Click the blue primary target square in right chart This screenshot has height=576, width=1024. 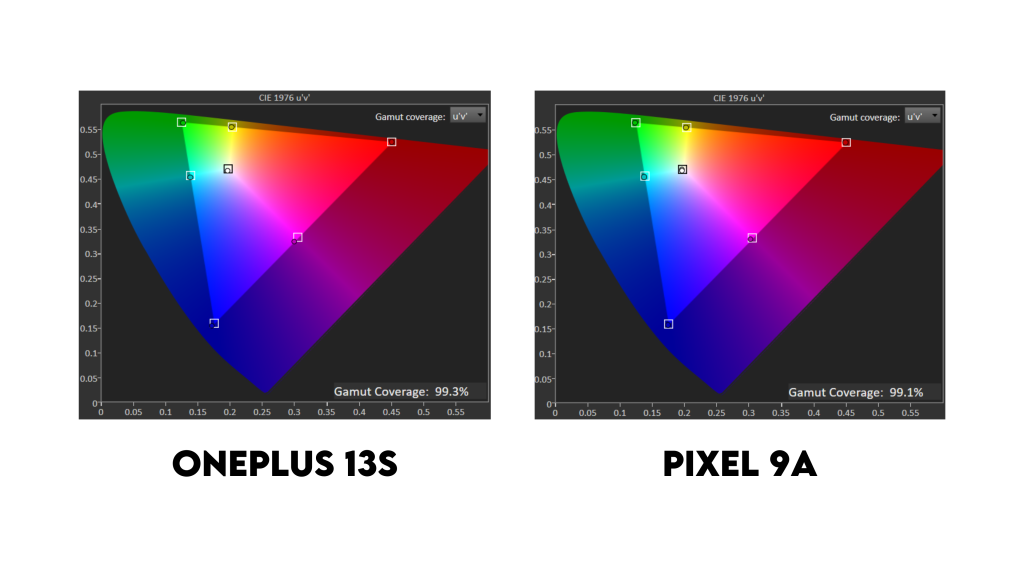click(x=668, y=324)
